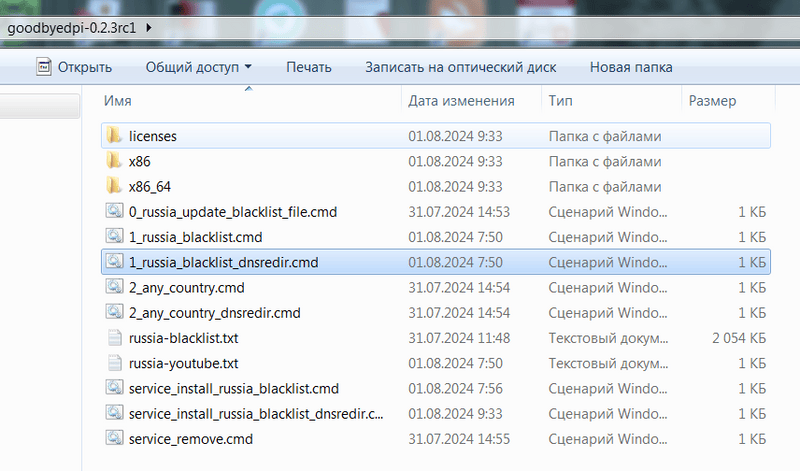Click the service_install_russia_blacklist.cmd script icon
Screen dimensions: 800x471
coord(114,388)
